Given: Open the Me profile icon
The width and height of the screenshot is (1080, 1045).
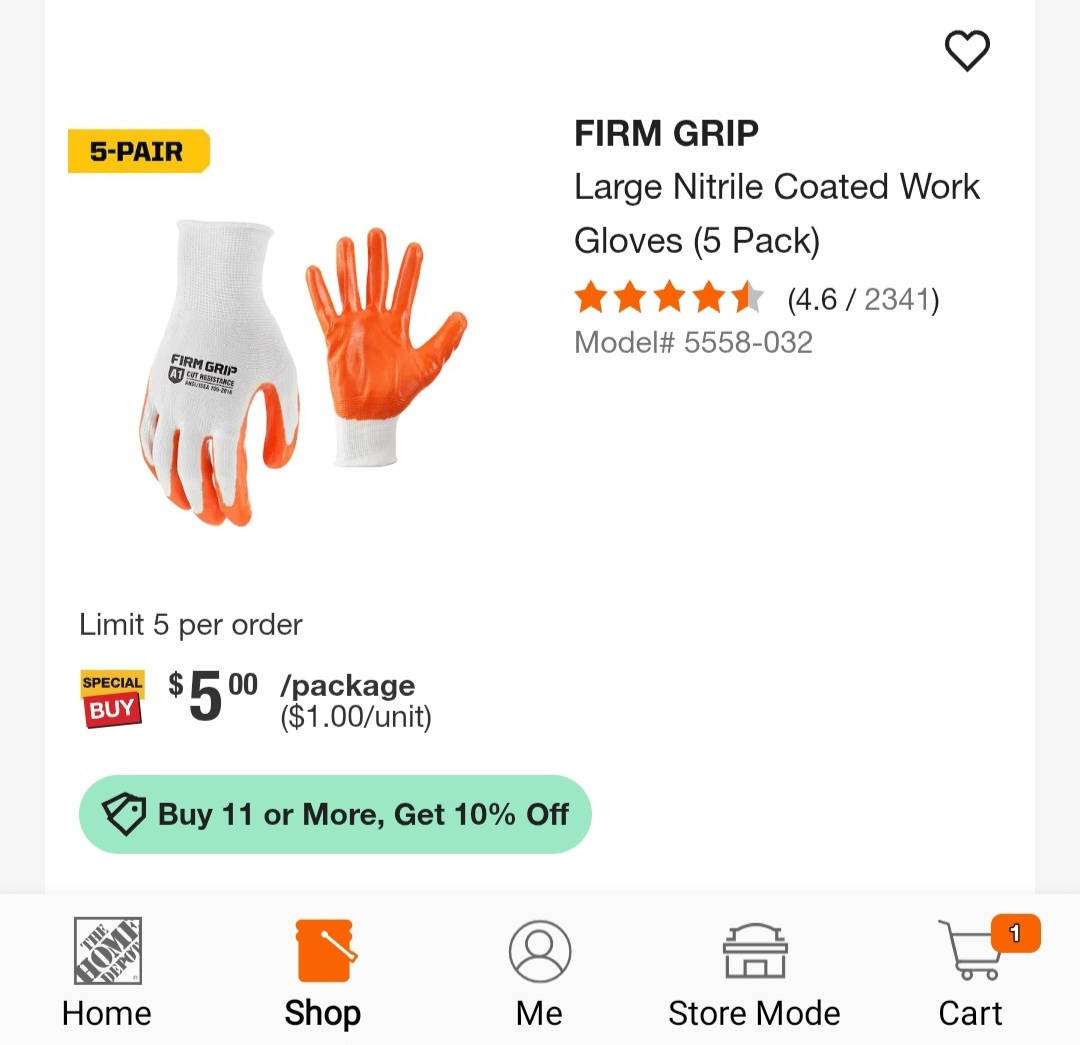Looking at the screenshot, I should coord(539,951).
